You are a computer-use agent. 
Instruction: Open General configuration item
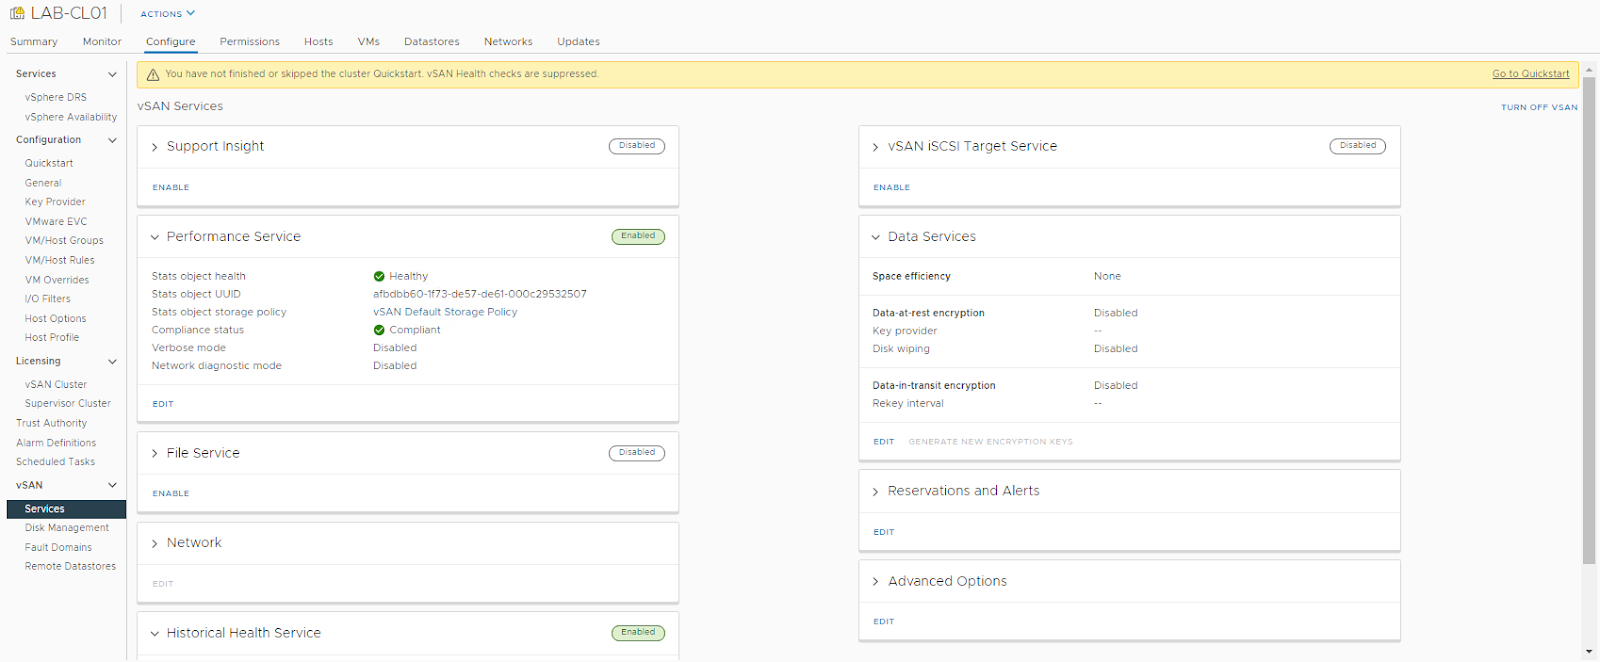pyautogui.click(x=43, y=183)
